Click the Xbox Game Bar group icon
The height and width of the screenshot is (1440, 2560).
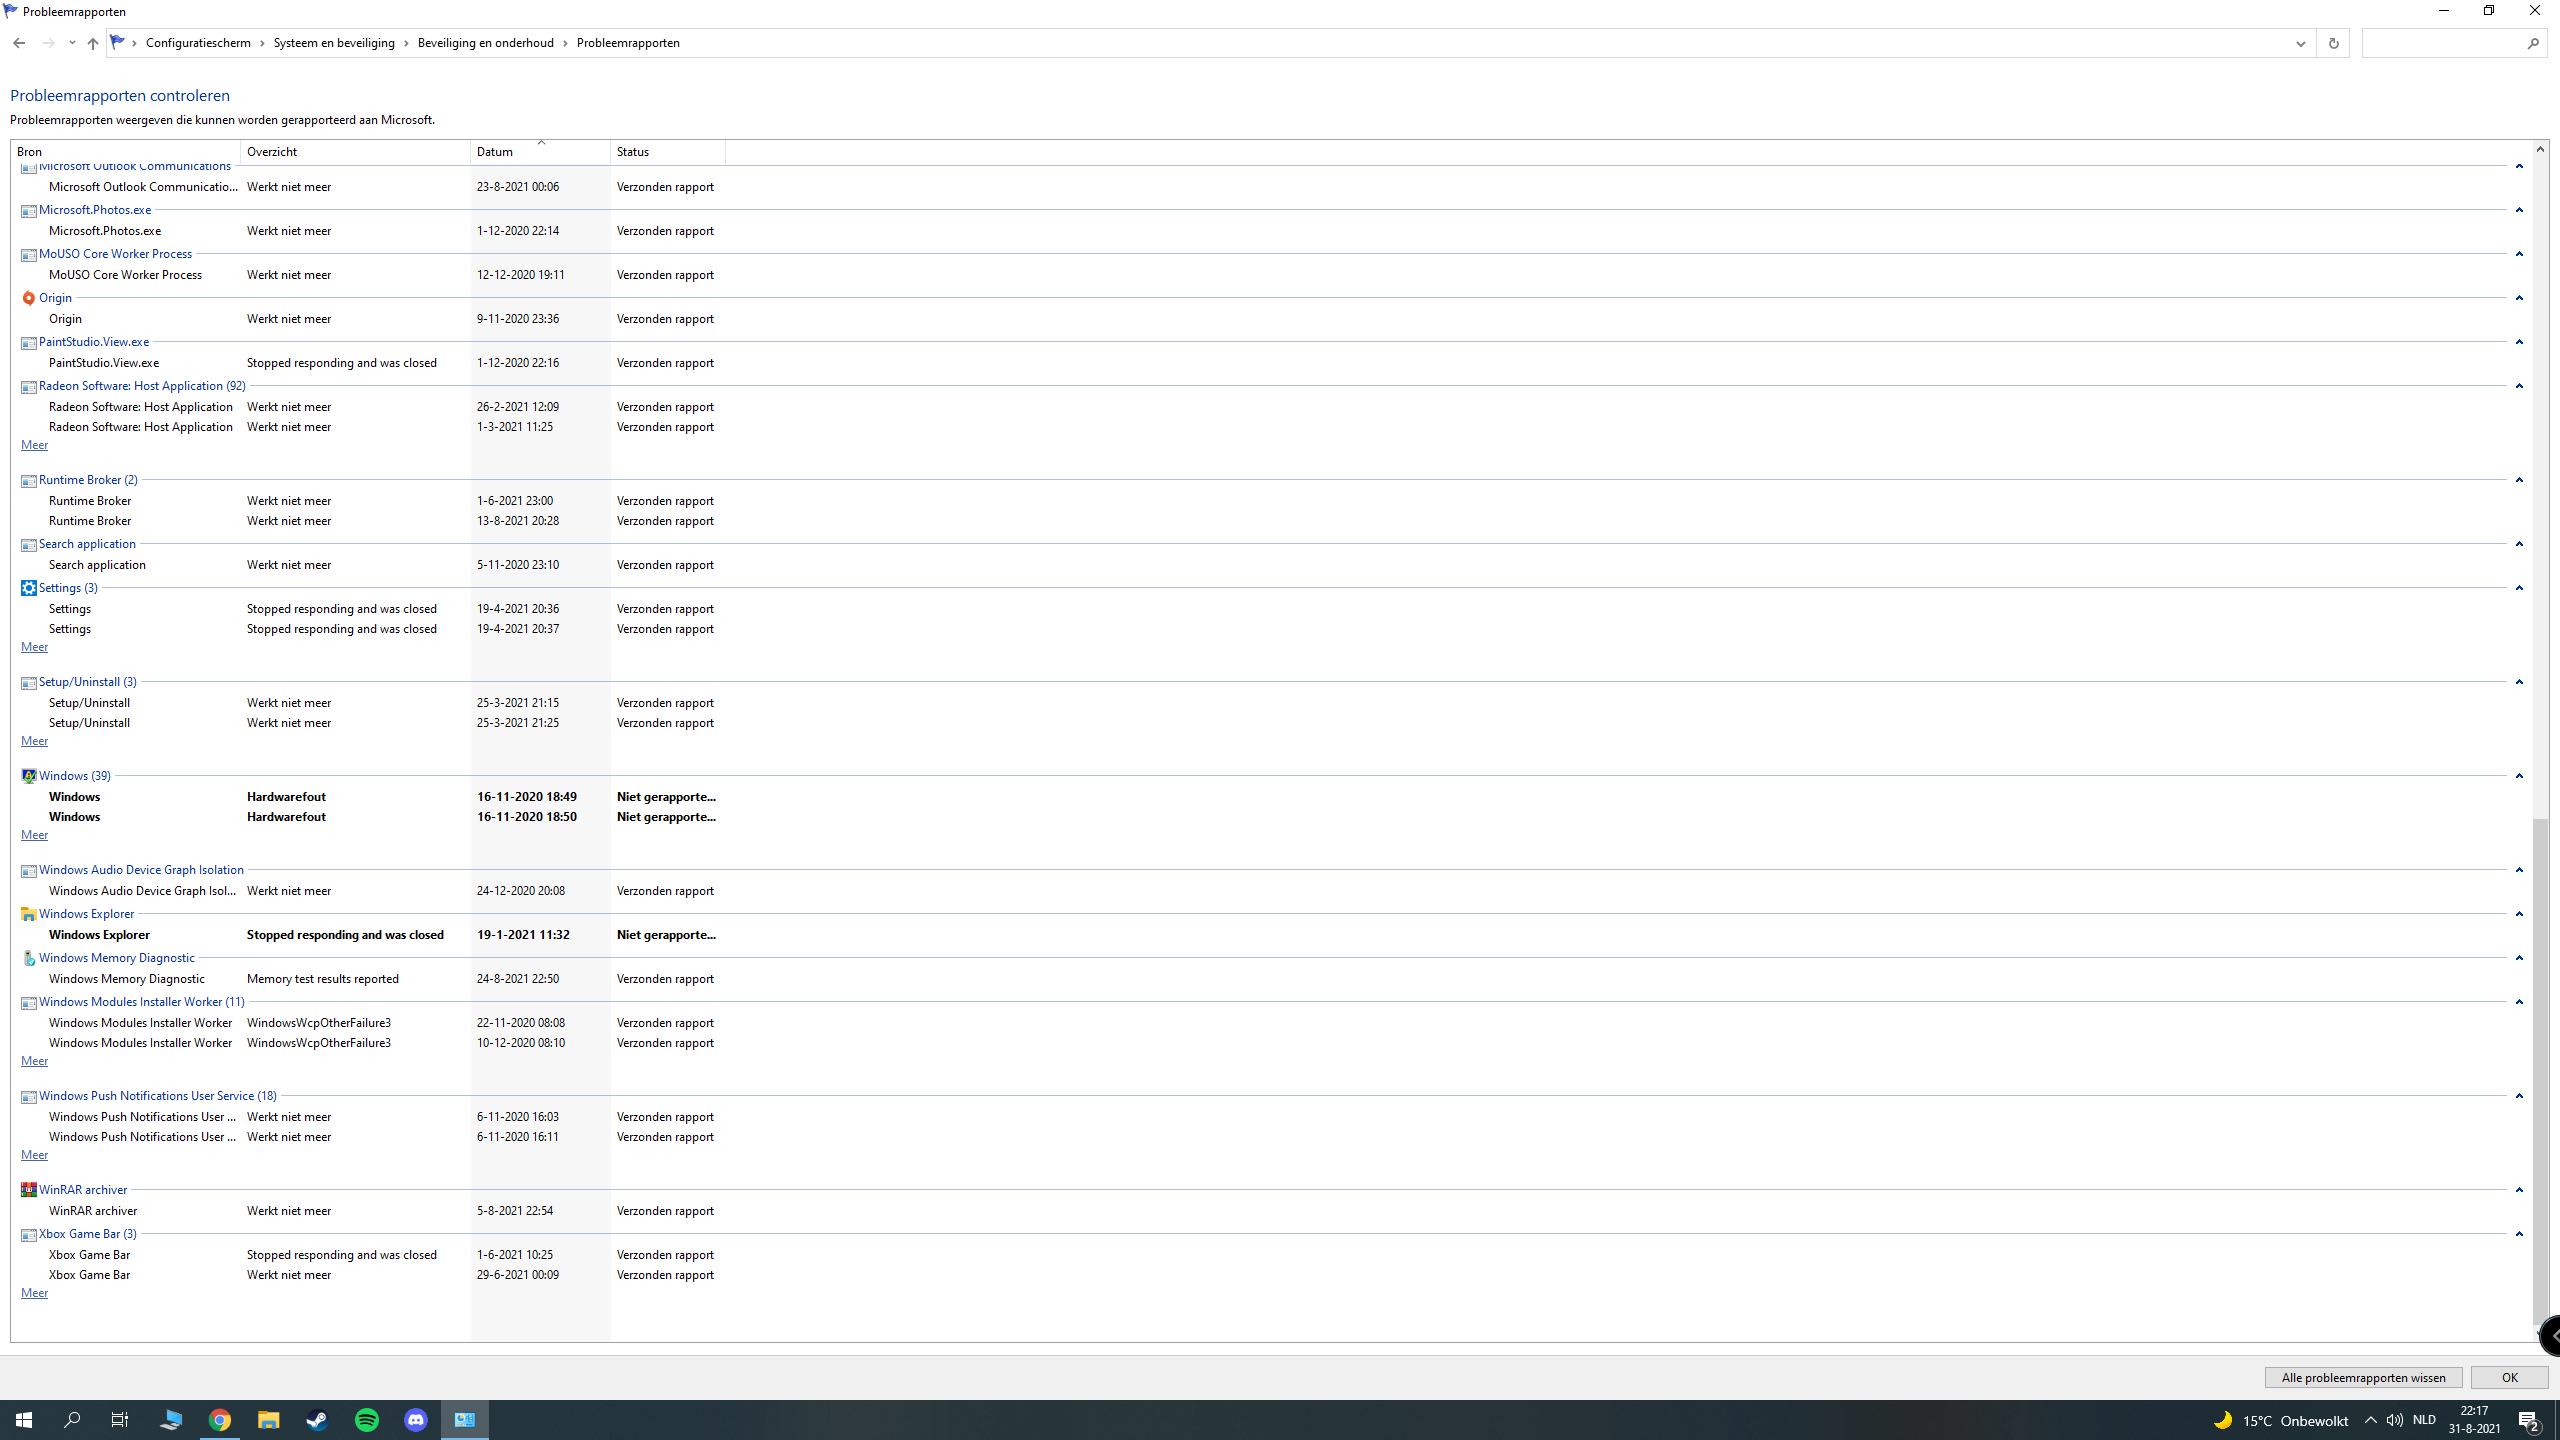pos(28,1234)
